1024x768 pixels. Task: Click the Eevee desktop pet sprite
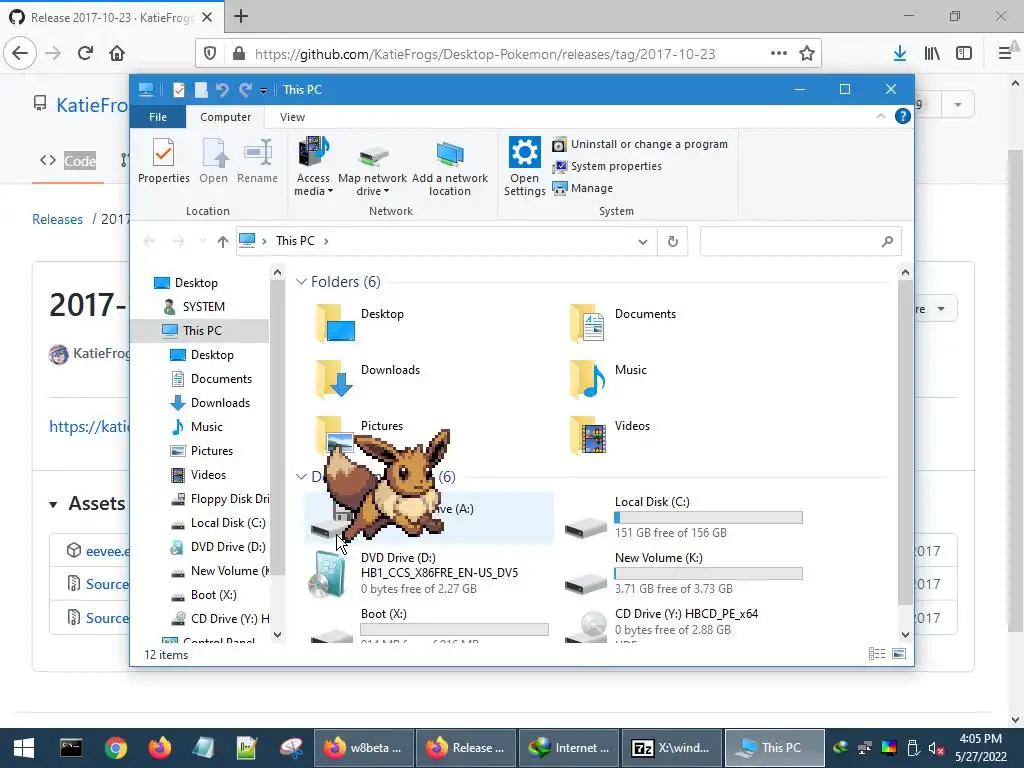click(387, 484)
